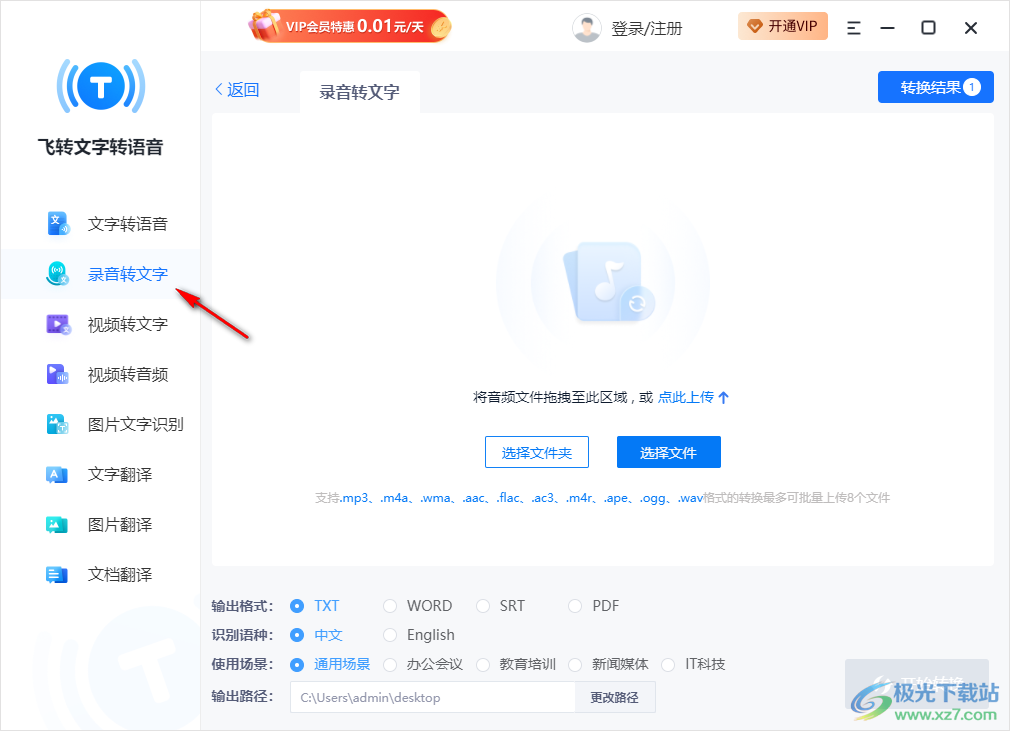Click the 视频转文字 sidebar icon

[58, 324]
